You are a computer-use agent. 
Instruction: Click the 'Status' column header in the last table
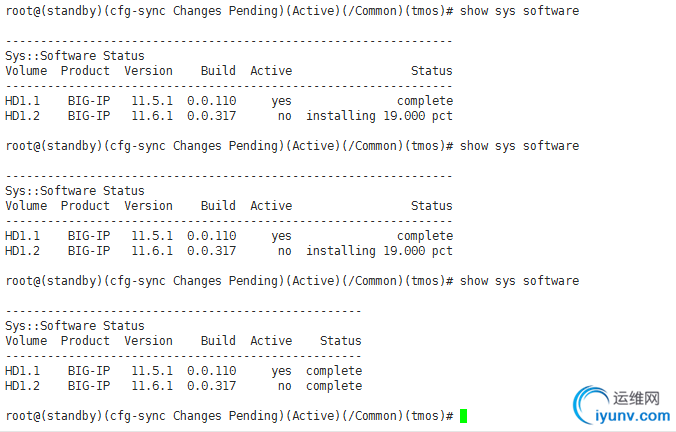click(x=341, y=341)
